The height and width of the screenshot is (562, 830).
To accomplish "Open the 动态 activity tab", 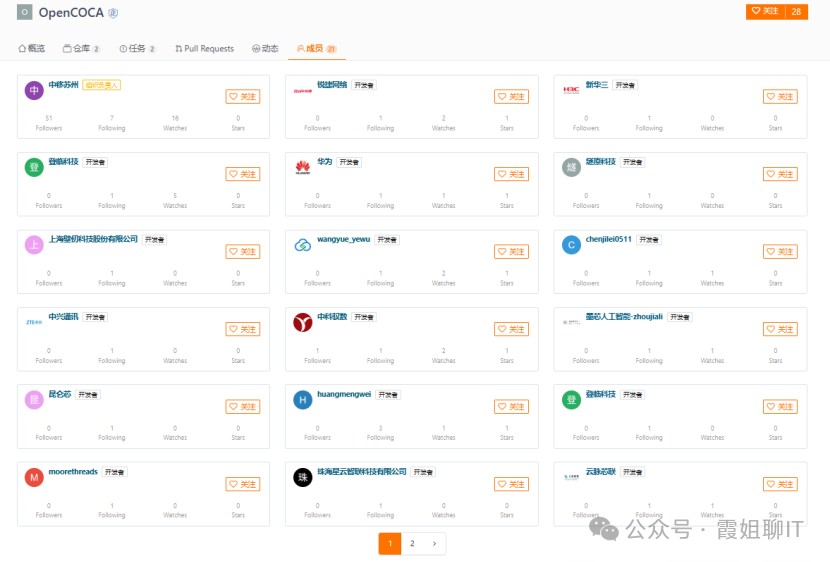I will click(265, 48).
